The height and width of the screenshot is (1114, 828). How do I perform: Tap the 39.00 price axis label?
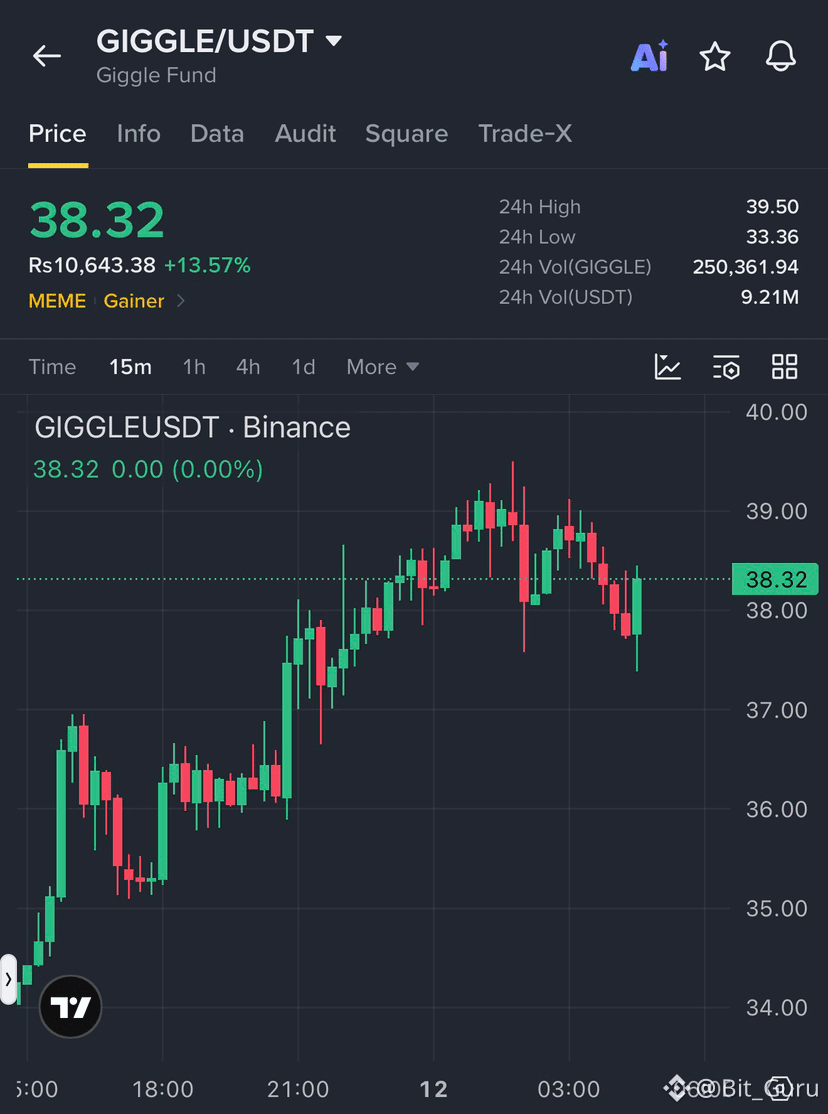[x=777, y=512]
